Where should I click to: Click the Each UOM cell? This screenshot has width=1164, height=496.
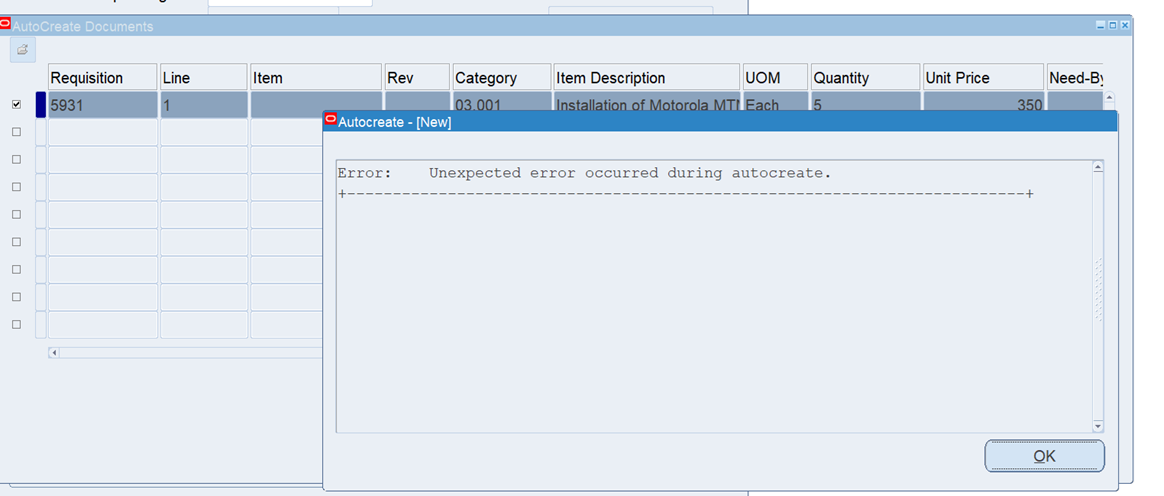click(x=775, y=101)
